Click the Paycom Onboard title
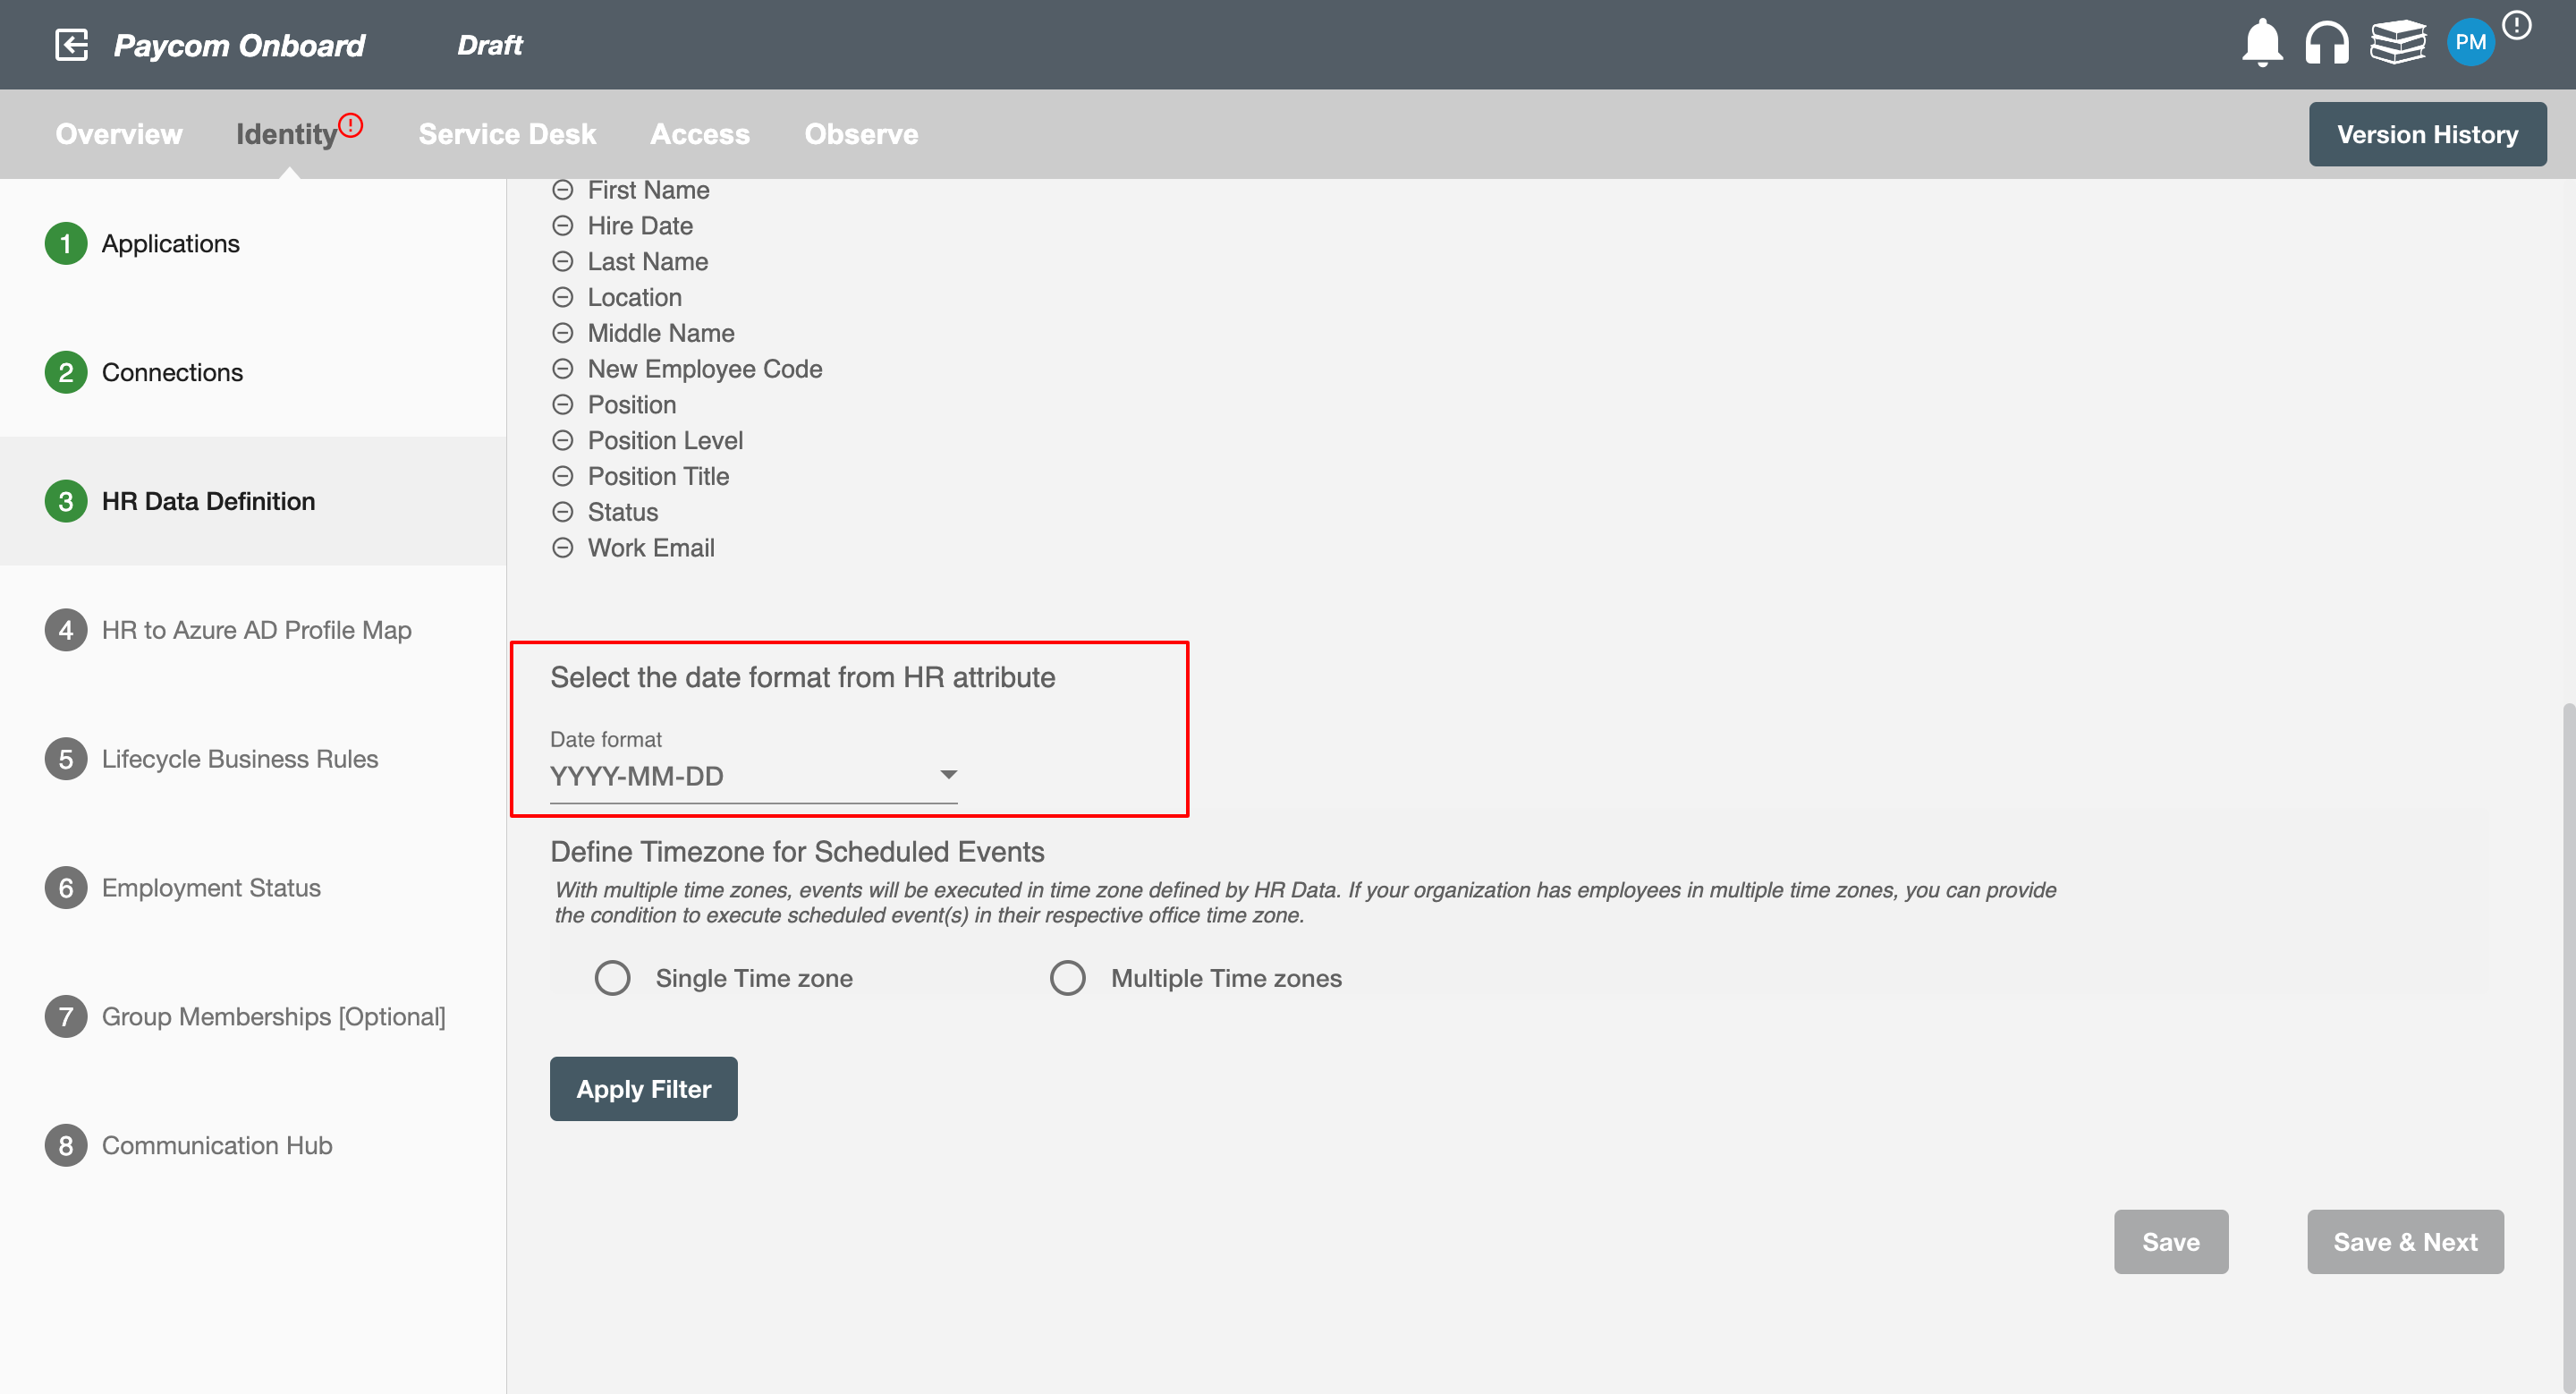This screenshot has width=2576, height=1394. click(x=239, y=45)
